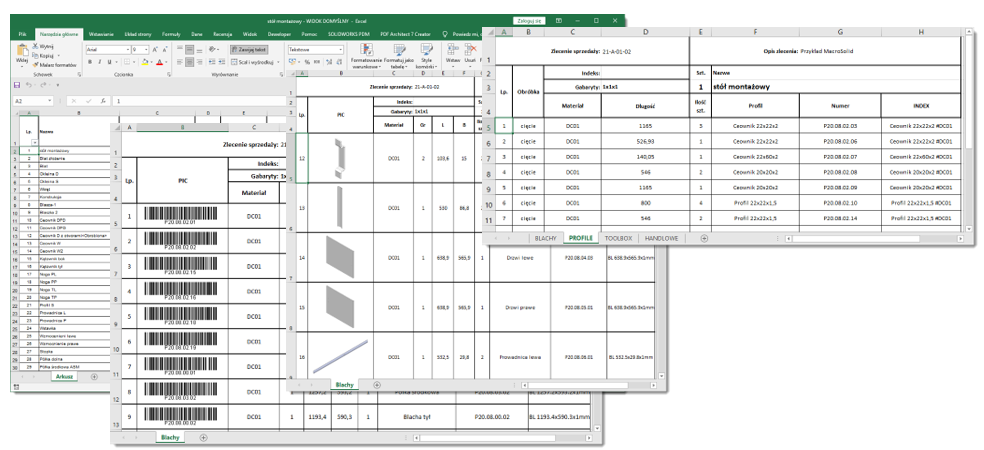Viewport: 984px width, 450px height.
Task: Open Formatowanie warunkowe conditional formatting
Action: [368, 53]
